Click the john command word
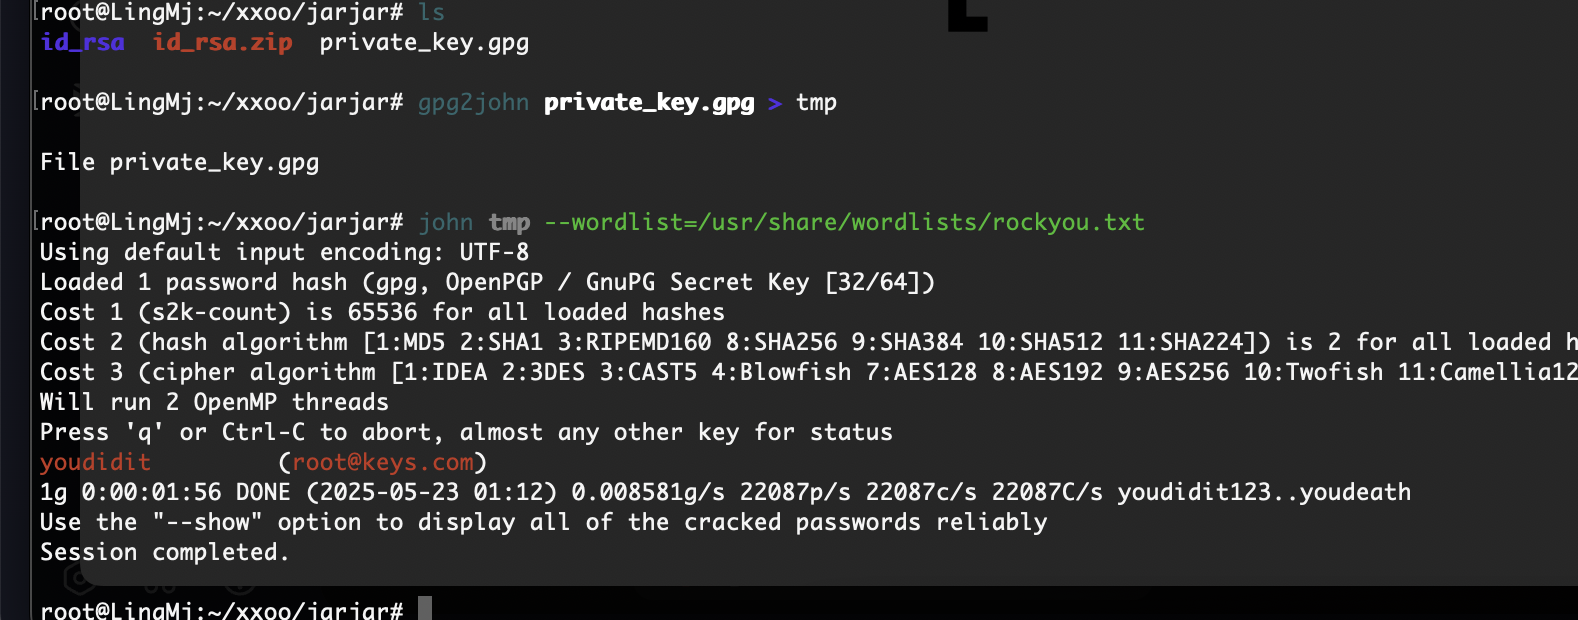This screenshot has height=620, width=1578. coord(445,222)
